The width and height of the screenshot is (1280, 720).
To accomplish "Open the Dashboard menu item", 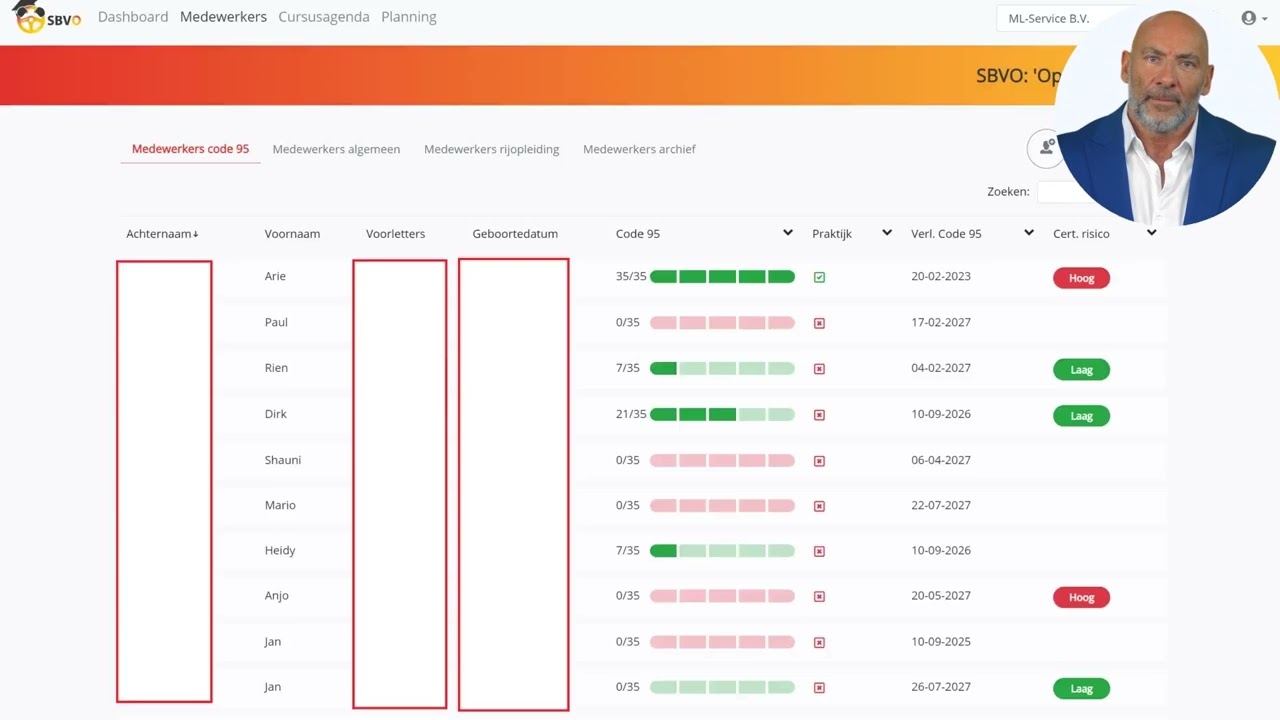I will coord(133,17).
